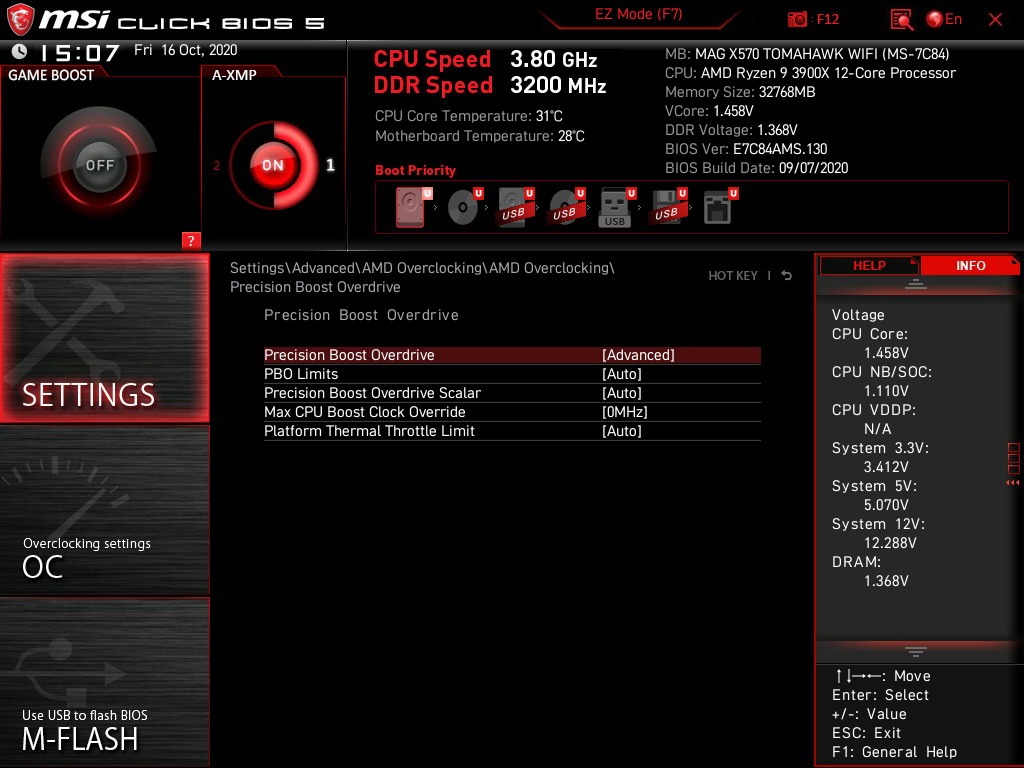Click the DRAM 1.368V voltage reading
Screen dimensions: 1024x768
click(870, 571)
